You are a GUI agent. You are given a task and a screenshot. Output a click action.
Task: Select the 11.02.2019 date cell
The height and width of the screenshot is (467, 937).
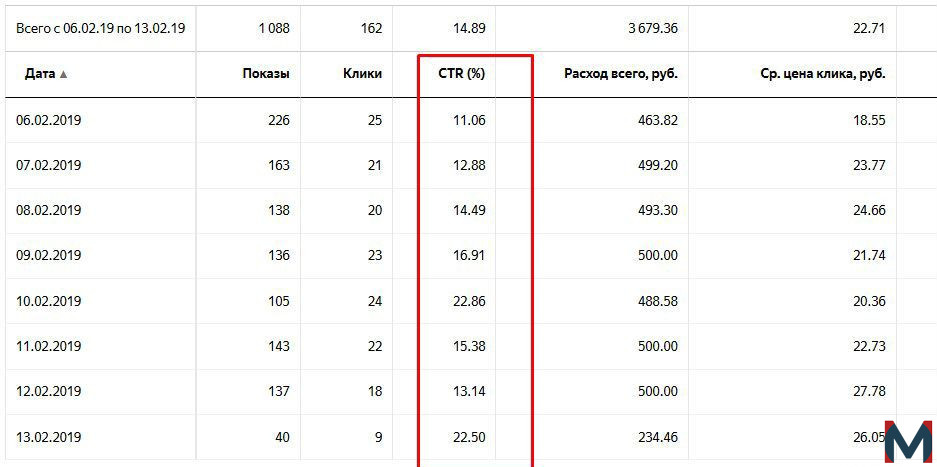(x=48, y=346)
